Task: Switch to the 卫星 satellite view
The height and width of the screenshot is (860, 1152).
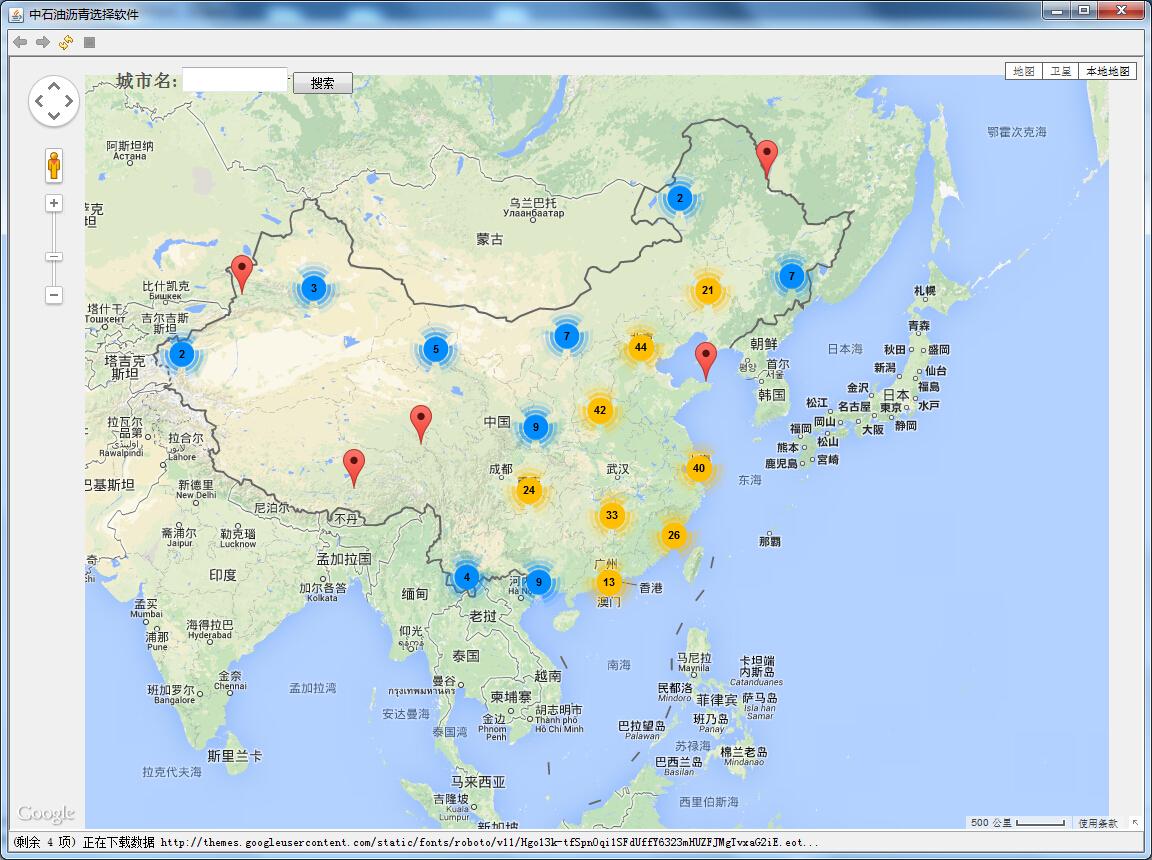Action: (1060, 71)
